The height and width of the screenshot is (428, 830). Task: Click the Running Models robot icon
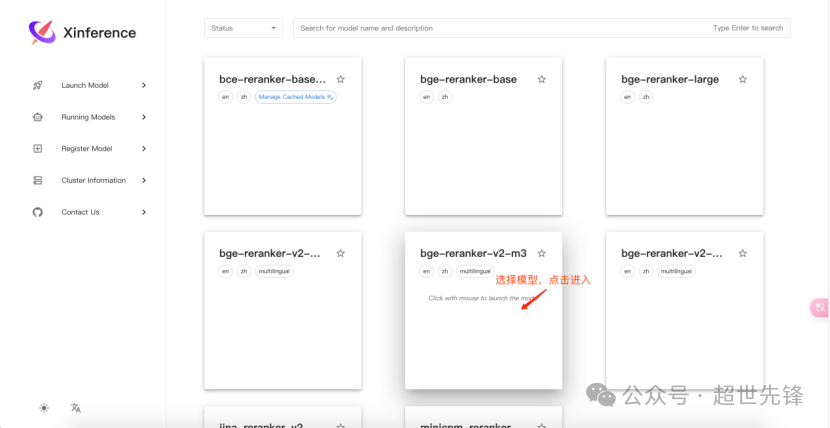[38, 117]
